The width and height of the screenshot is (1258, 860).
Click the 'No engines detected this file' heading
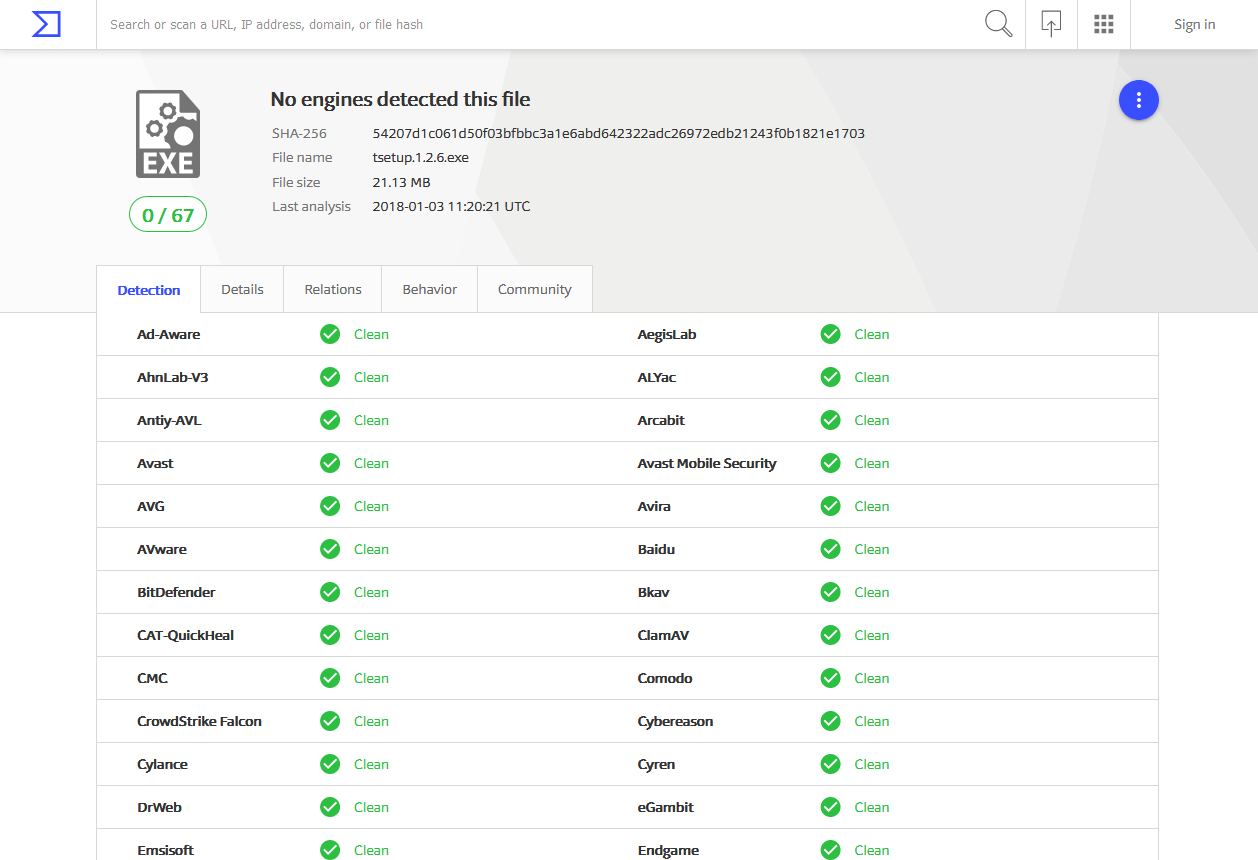(400, 100)
